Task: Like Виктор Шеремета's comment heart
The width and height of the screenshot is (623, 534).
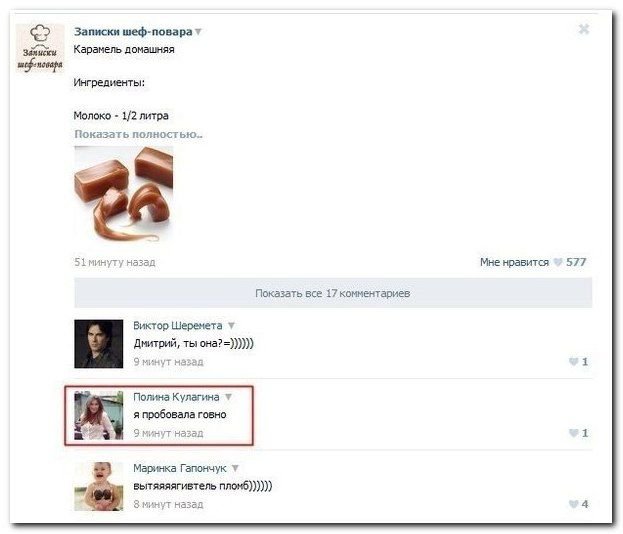Action: (573, 362)
